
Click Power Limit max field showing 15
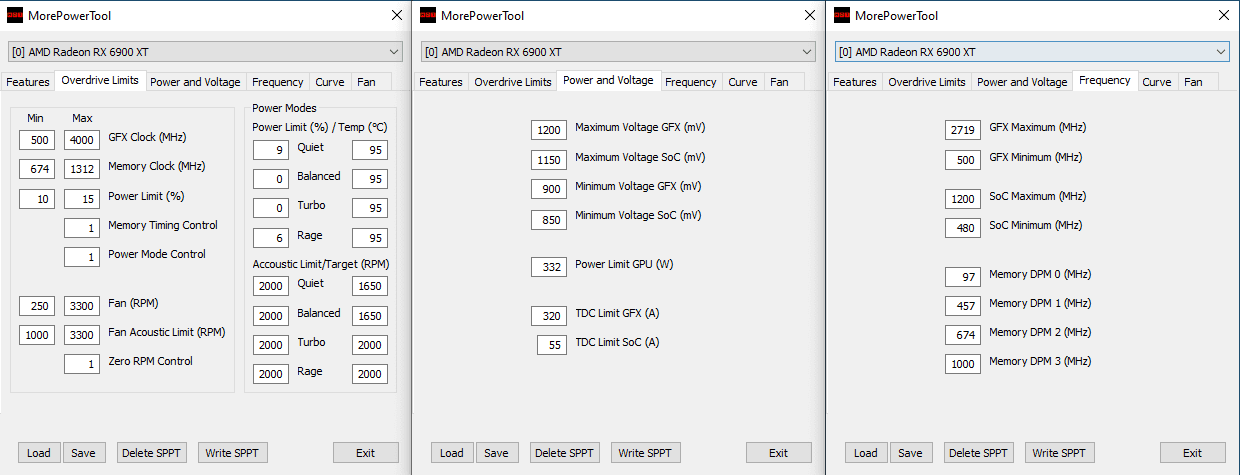click(x=82, y=198)
